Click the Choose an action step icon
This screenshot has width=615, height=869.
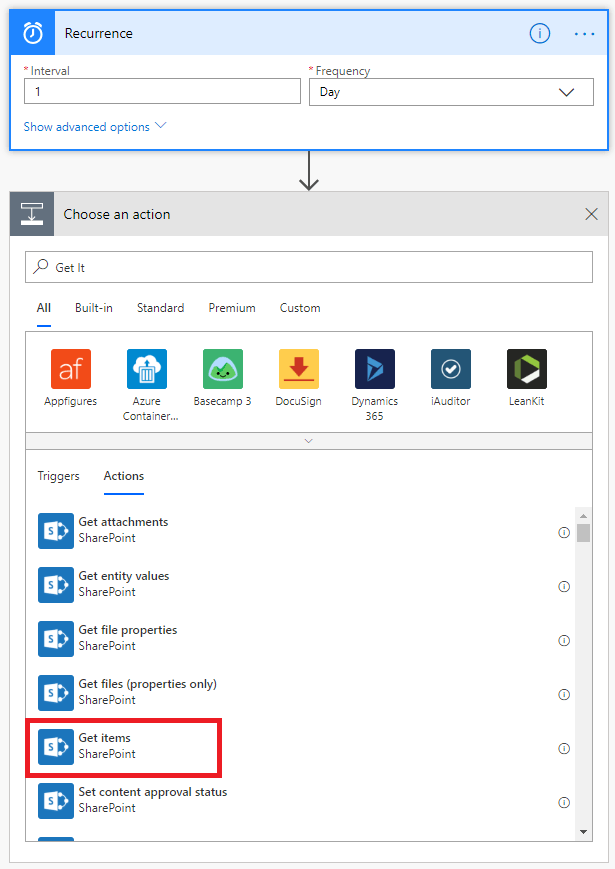pos(32,214)
